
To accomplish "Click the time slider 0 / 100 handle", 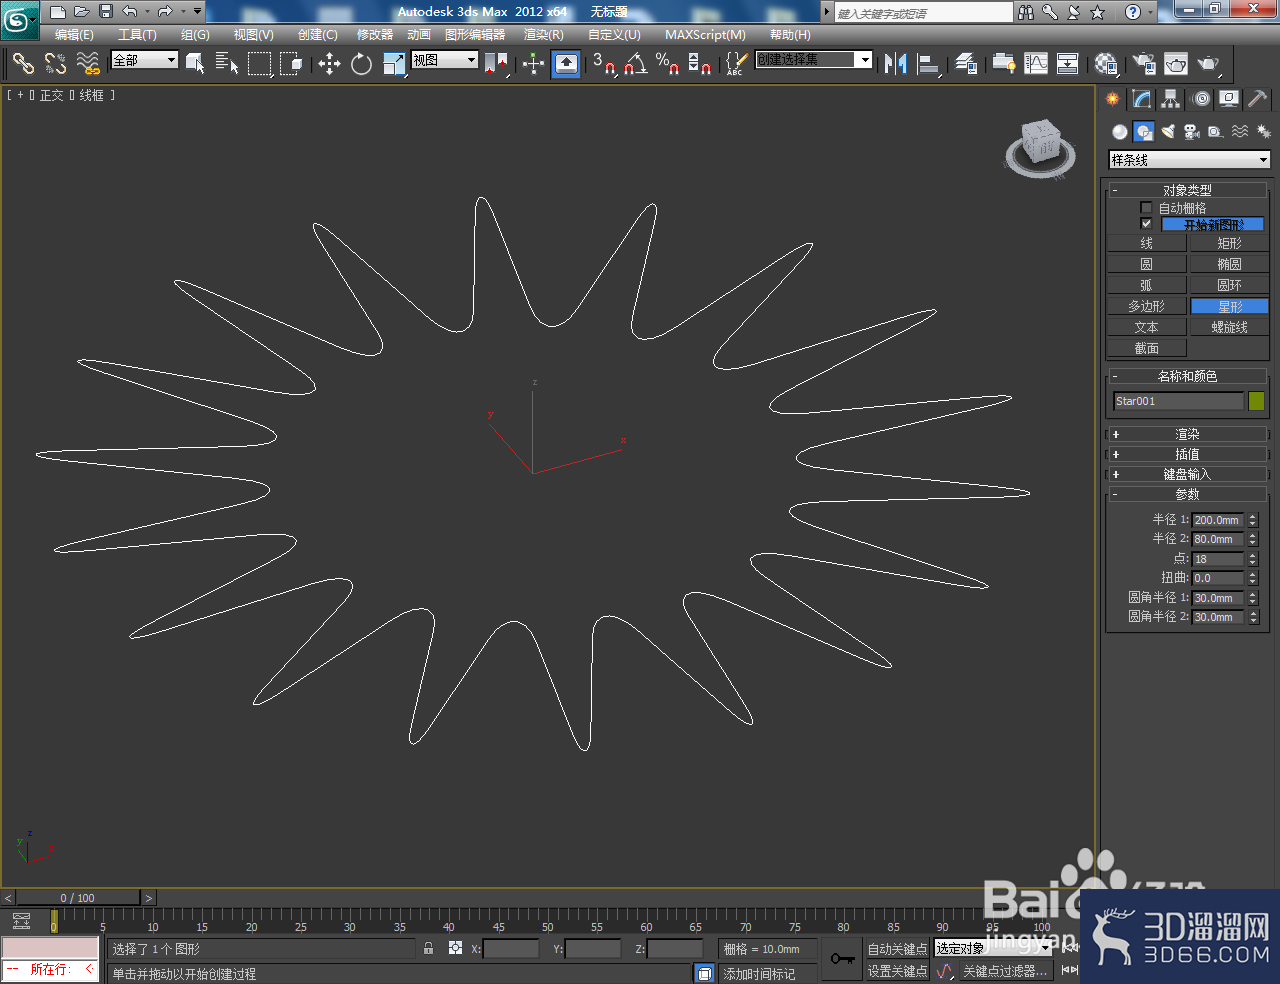I will click(78, 898).
